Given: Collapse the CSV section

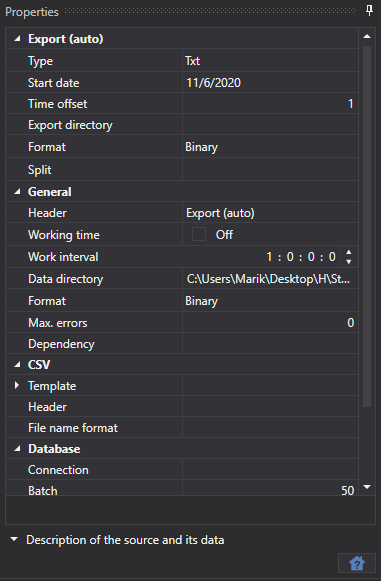Looking at the screenshot, I should click(17, 365).
